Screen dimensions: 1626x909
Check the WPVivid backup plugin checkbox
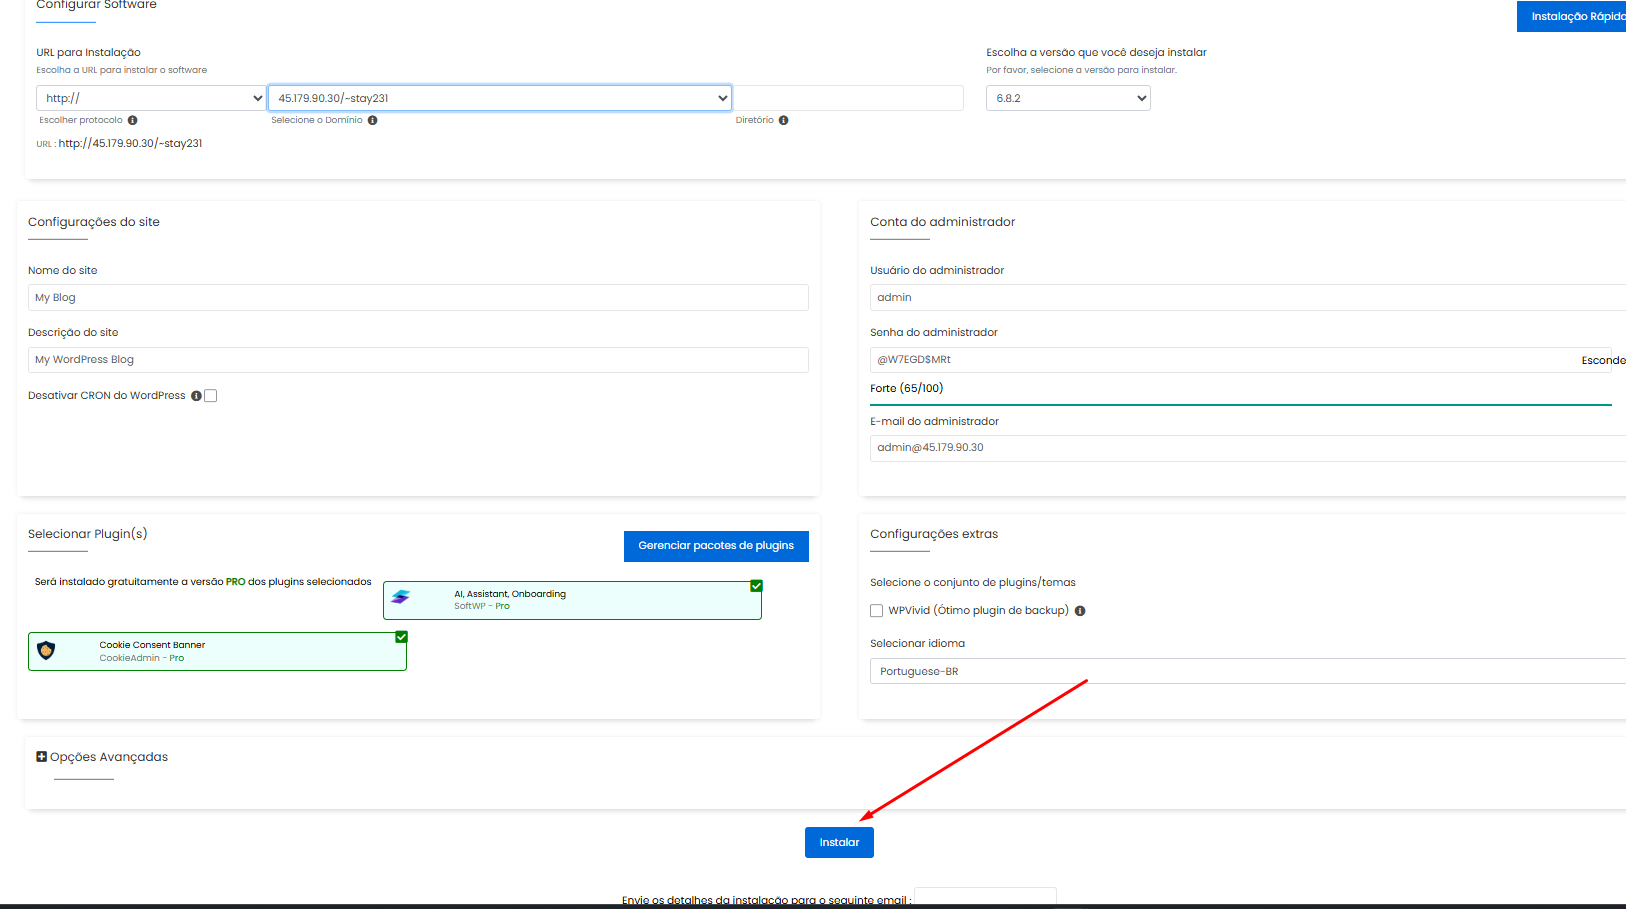tap(877, 611)
